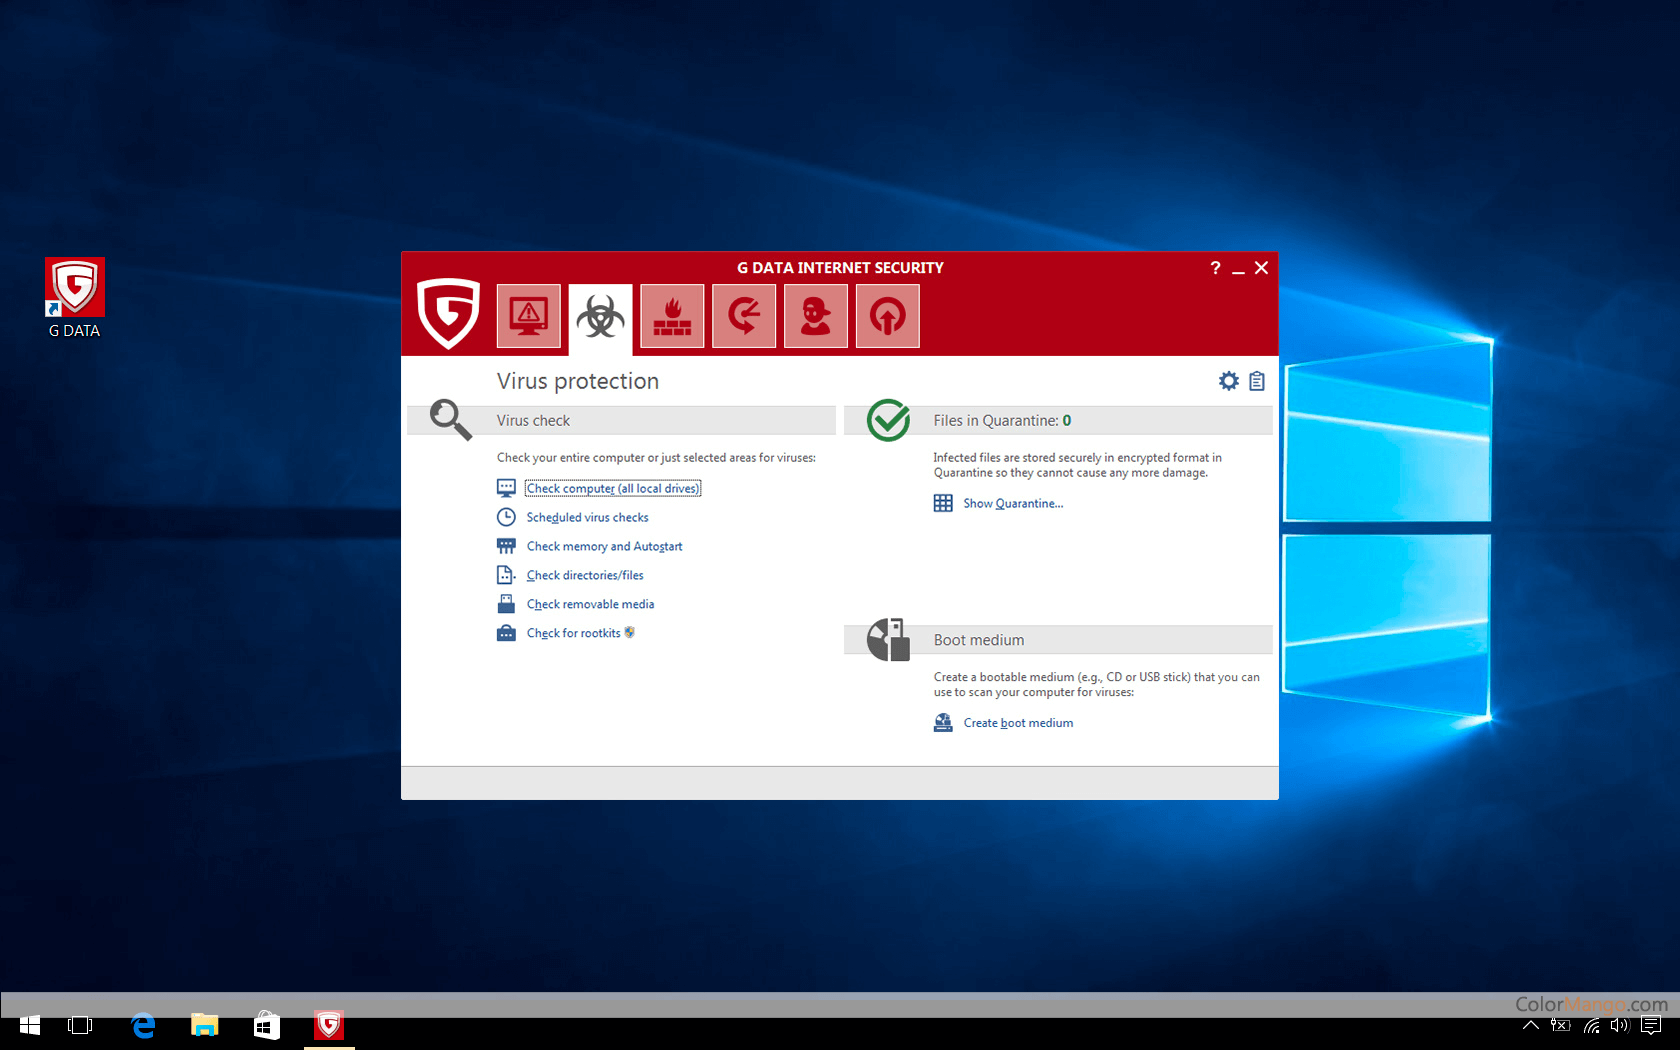This screenshot has width=1680, height=1050.
Task: Click the Boot medium section header
Action: click(x=1058, y=640)
